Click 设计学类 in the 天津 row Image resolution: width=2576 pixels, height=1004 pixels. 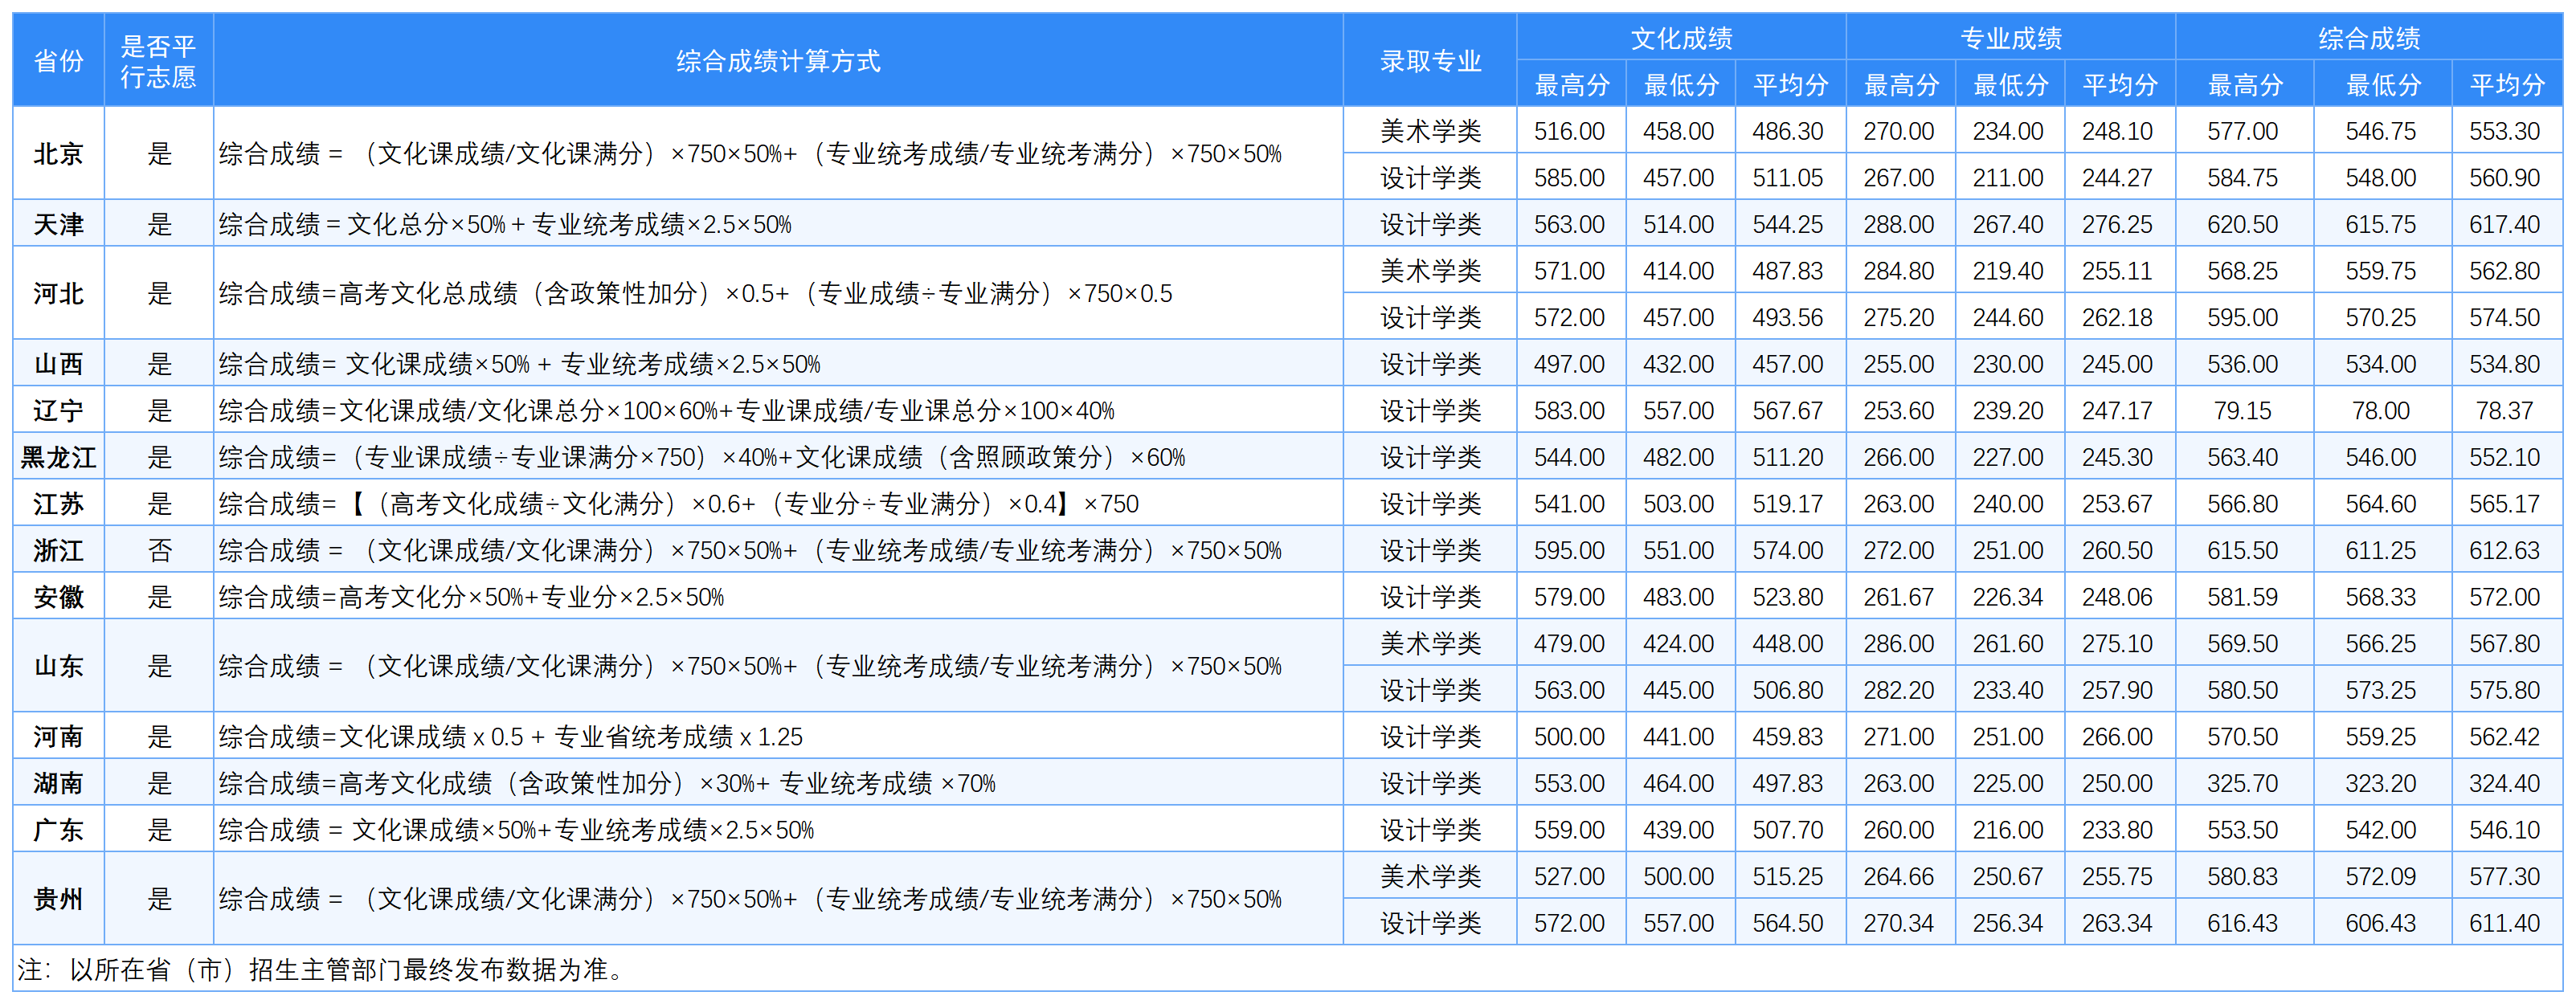point(1430,224)
